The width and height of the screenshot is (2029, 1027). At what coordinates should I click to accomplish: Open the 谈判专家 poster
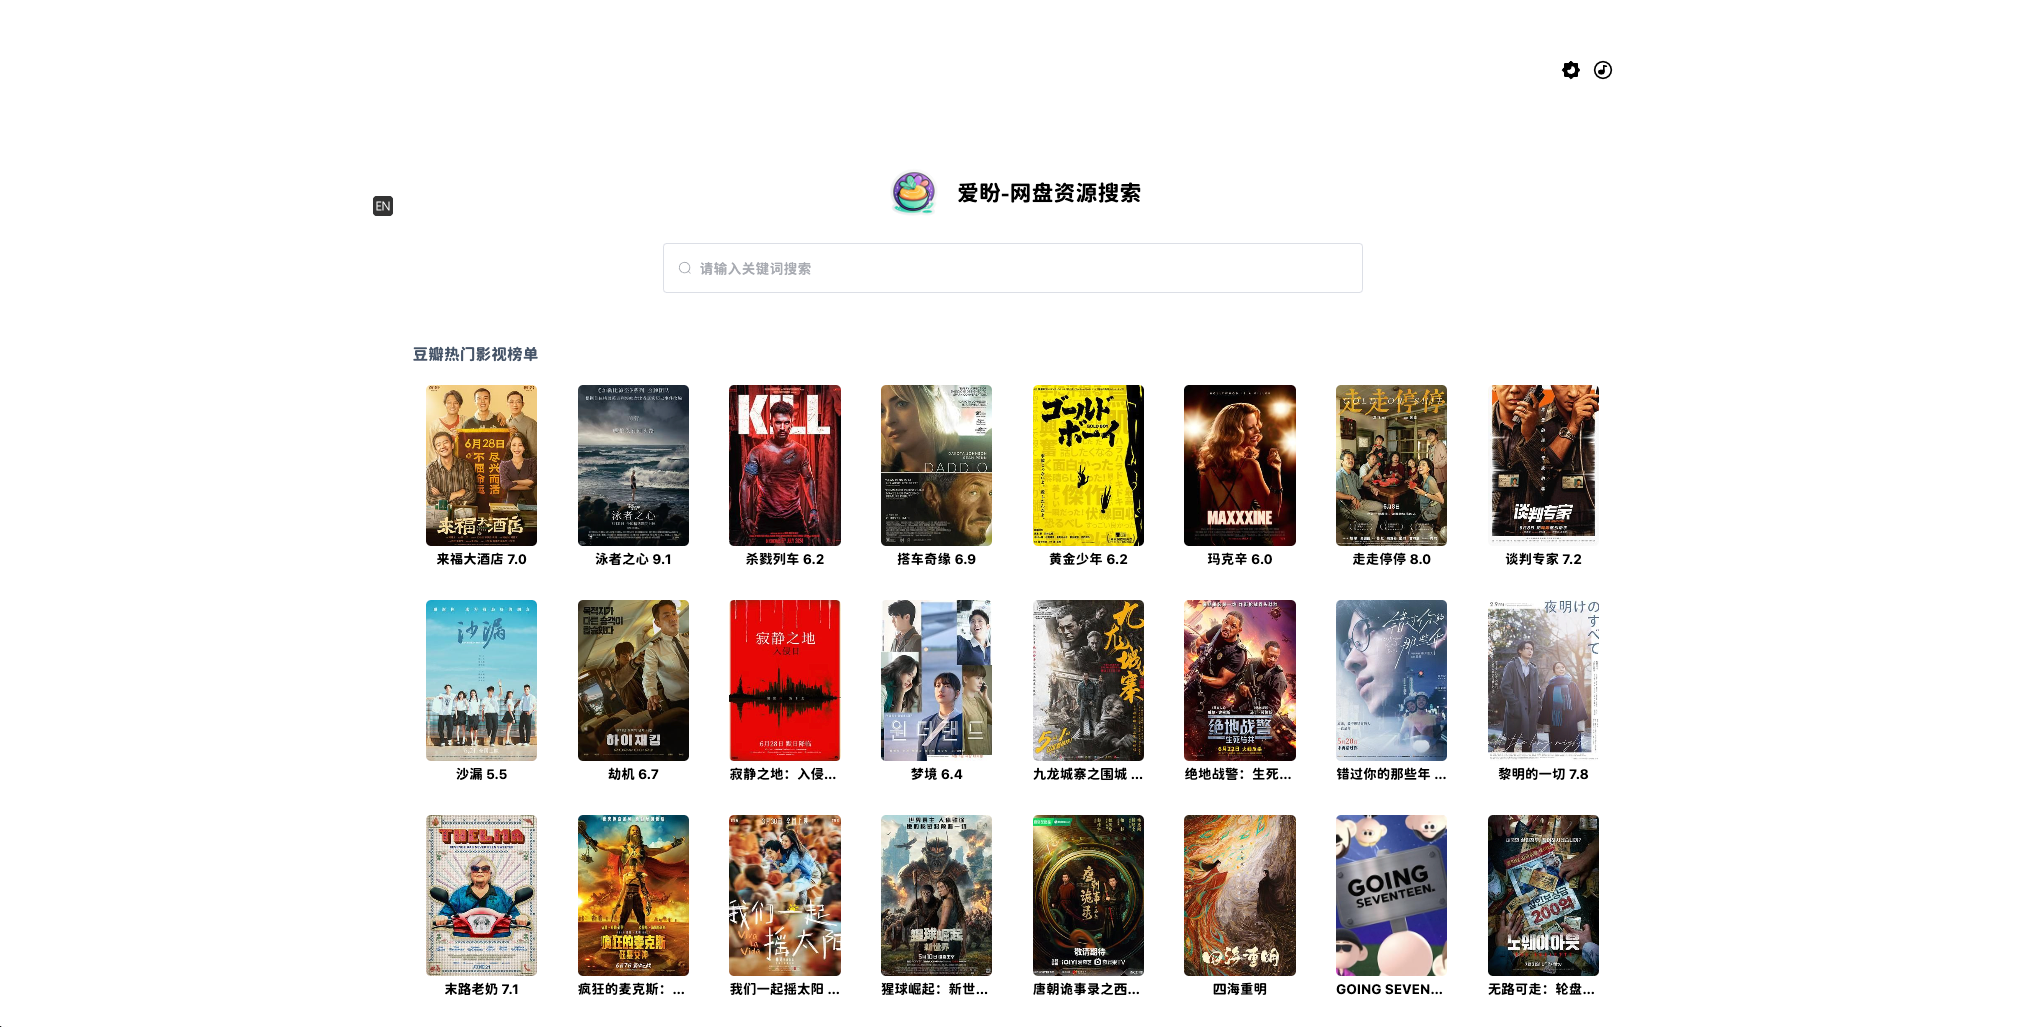[x=1543, y=465]
